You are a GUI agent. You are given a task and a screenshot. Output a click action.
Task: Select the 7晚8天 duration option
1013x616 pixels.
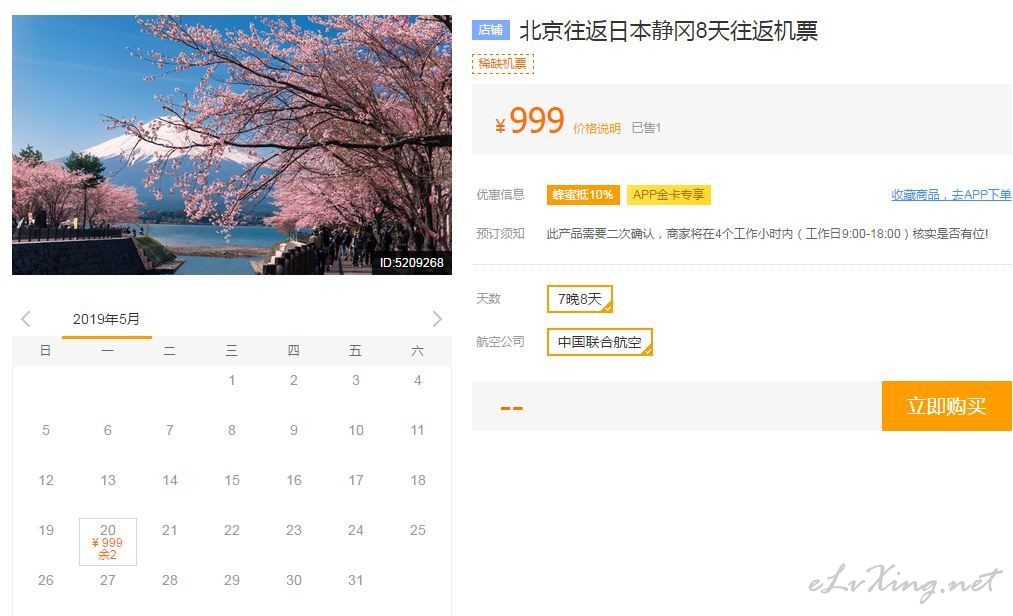pyautogui.click(x=580, y=299)
